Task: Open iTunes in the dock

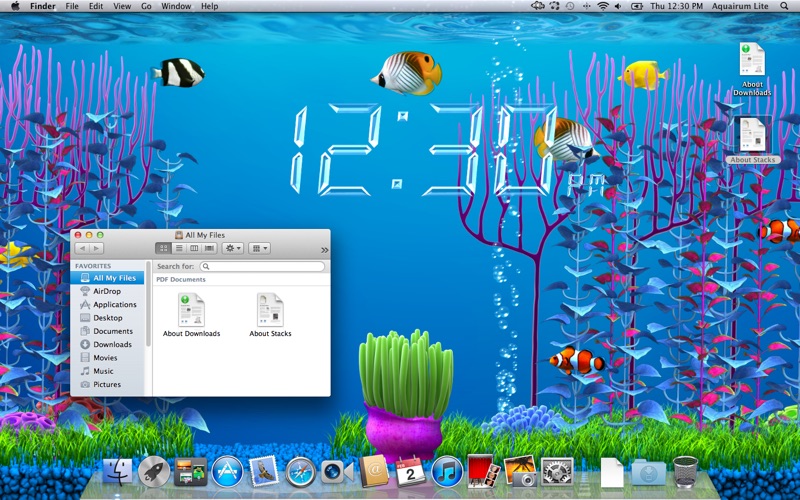Action: pyautogui.click(x=447, y=471)
